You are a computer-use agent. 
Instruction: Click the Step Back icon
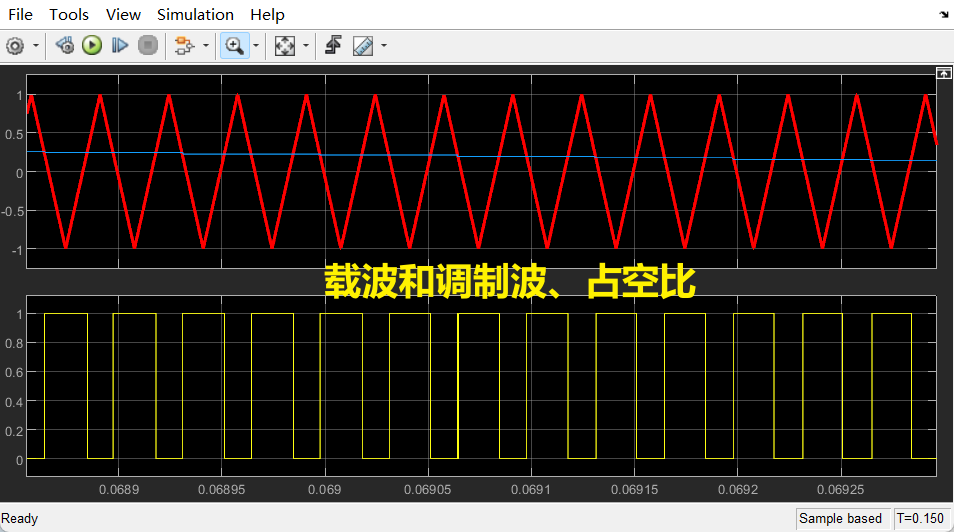[64, 46]
